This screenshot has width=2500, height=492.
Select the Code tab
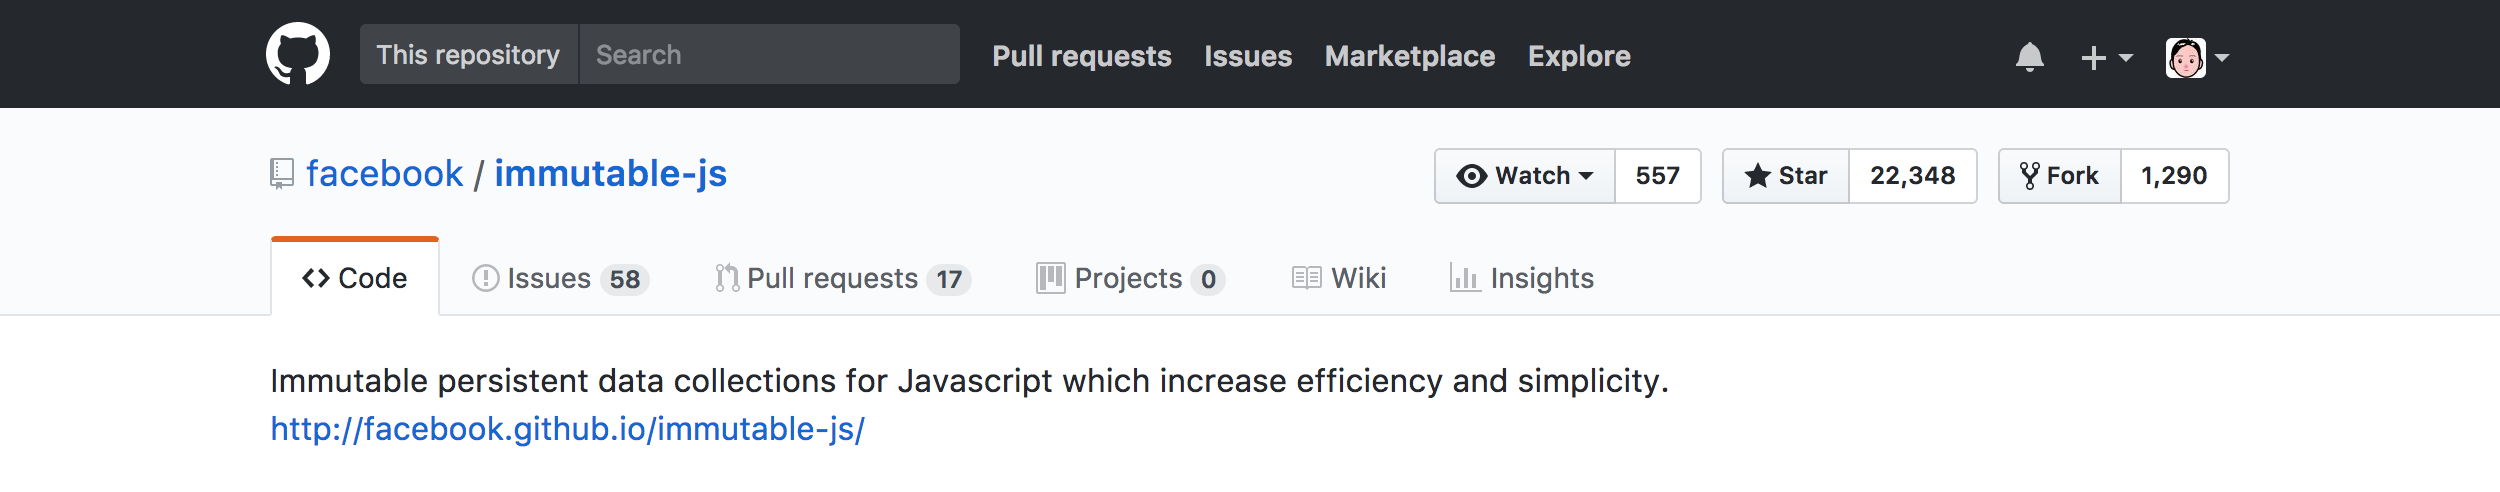coord(355,278)
